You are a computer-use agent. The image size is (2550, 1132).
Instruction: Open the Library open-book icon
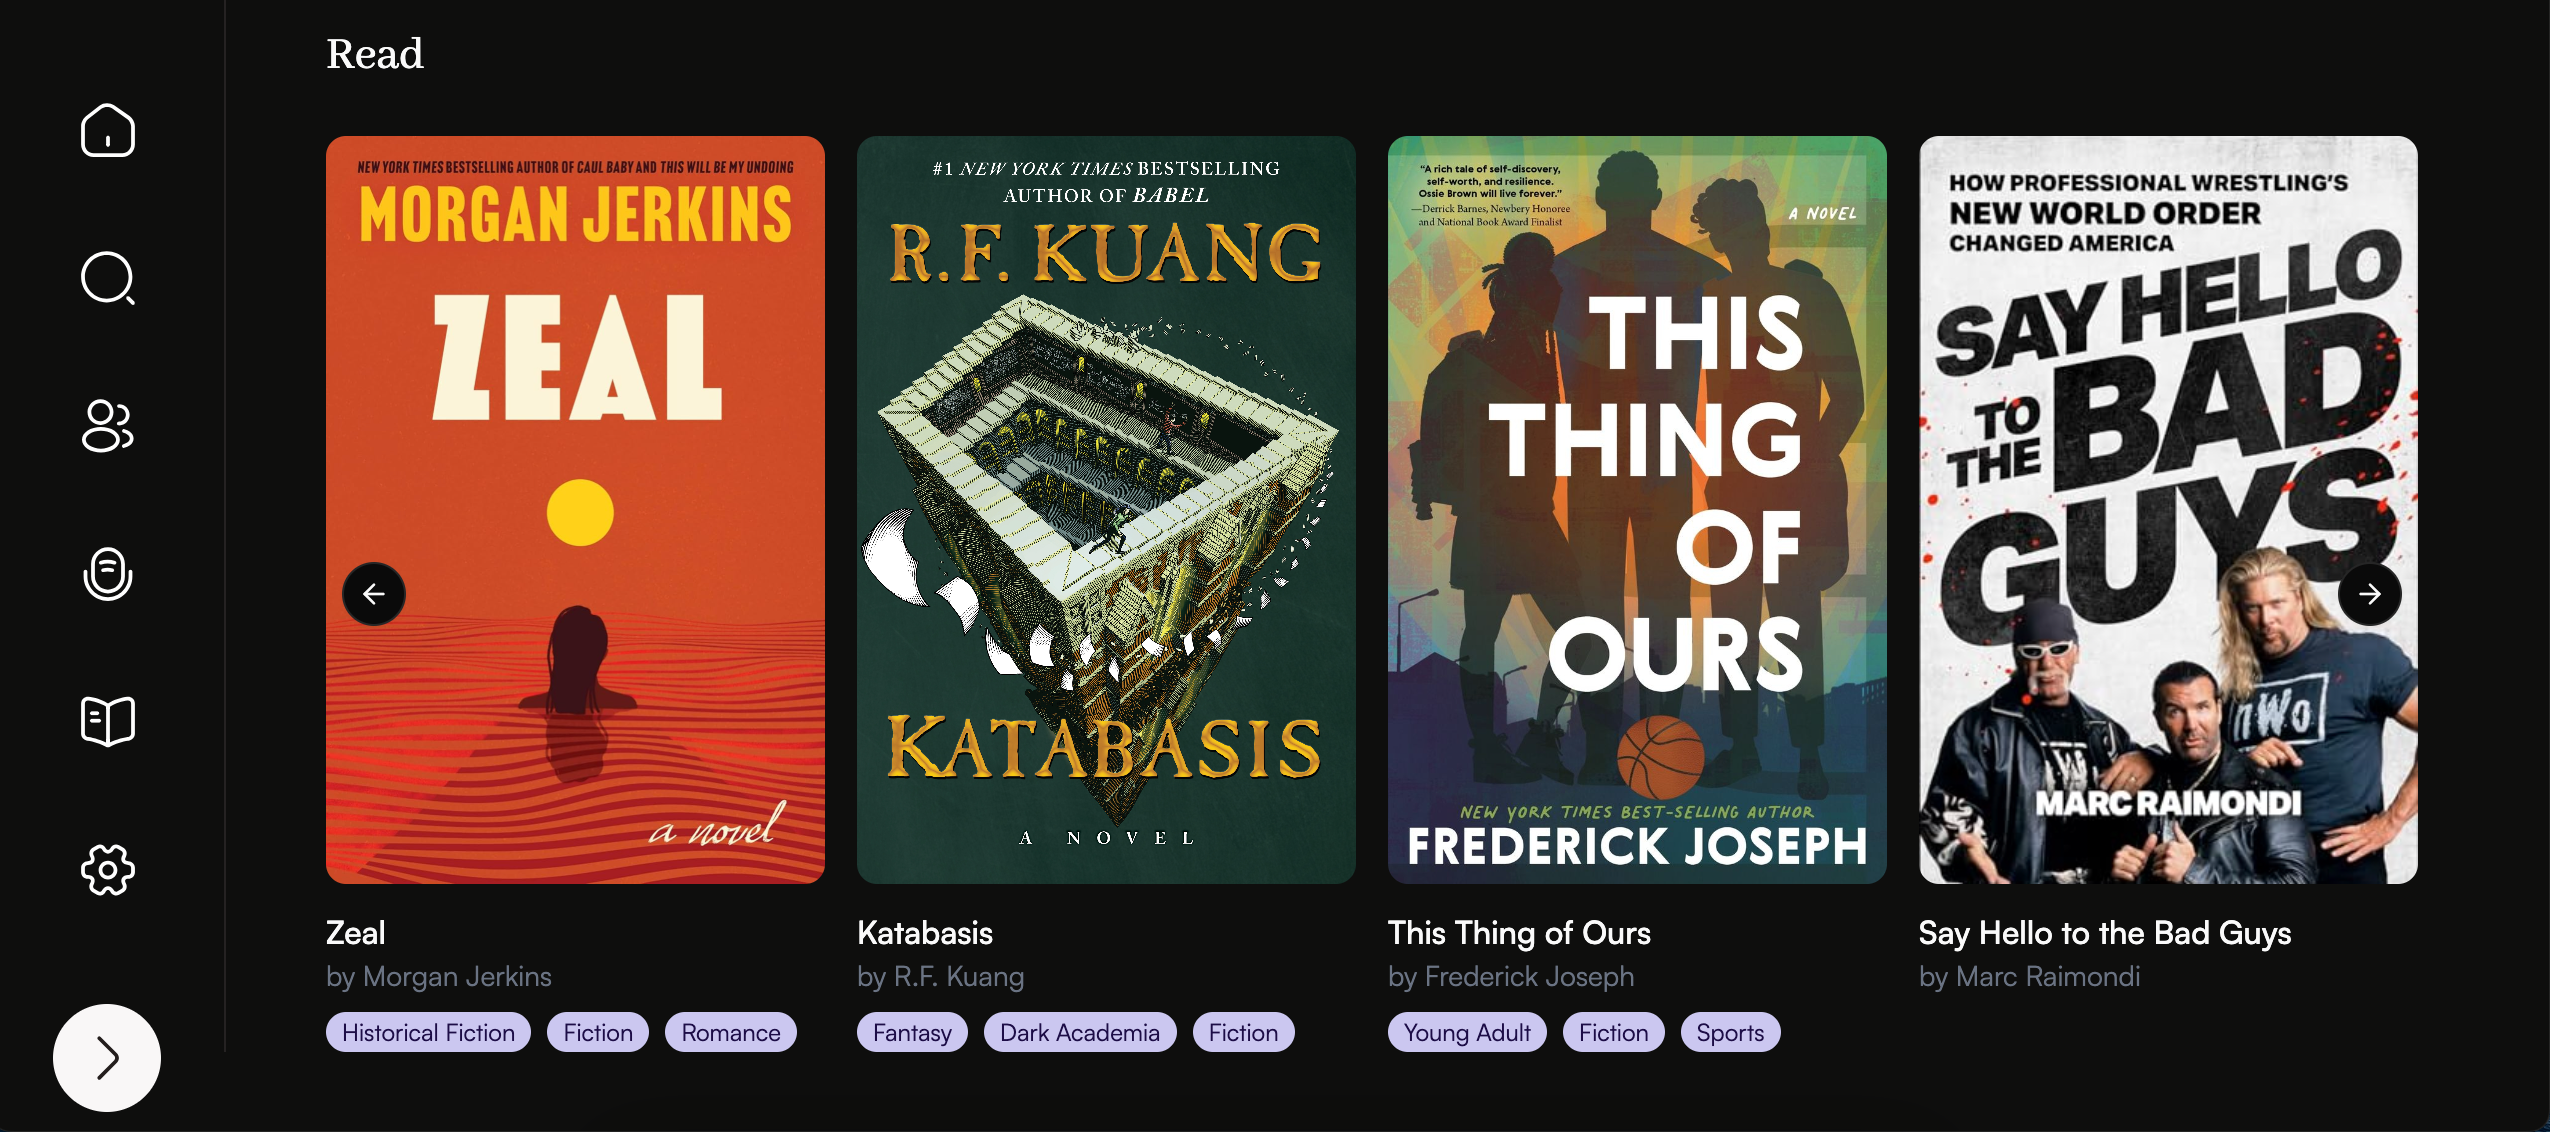point(108,722)
